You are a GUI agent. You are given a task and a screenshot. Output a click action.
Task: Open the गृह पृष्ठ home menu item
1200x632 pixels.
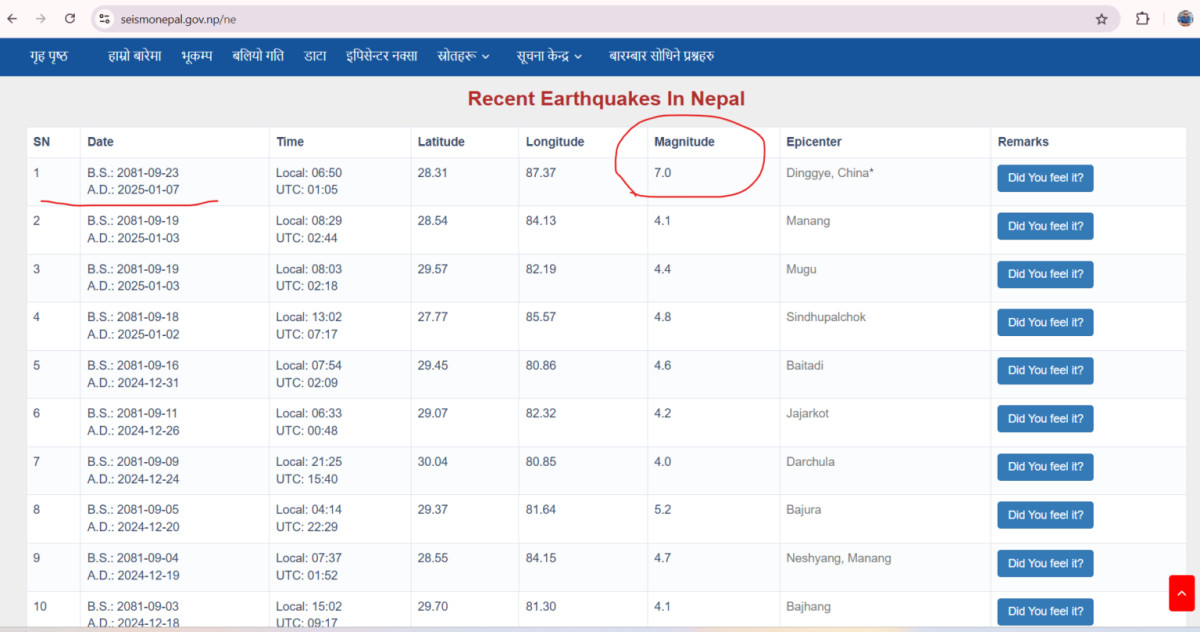(x=49, y=56)
